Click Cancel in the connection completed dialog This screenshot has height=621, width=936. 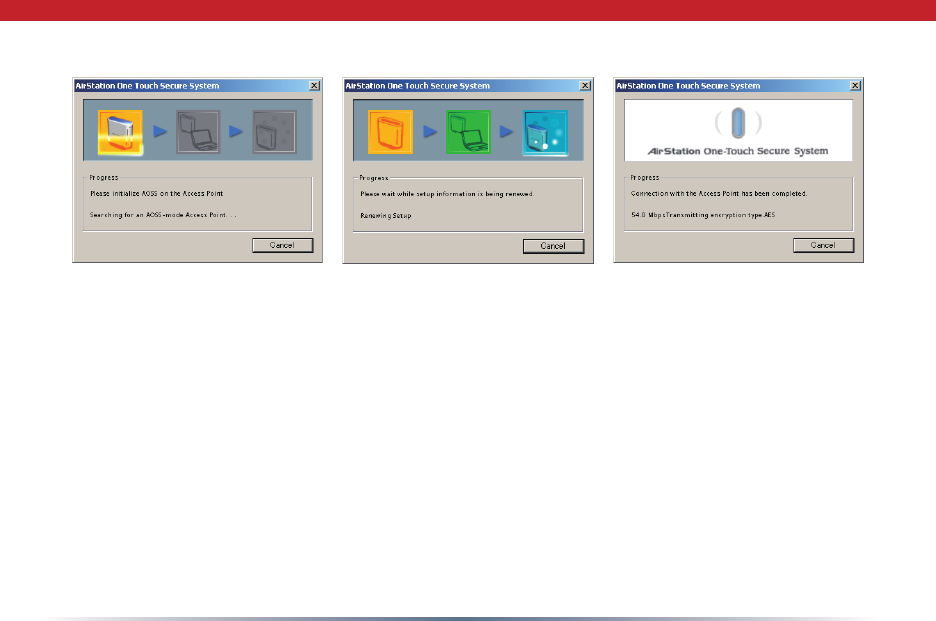pyautogui.click(x=823, y=245)
